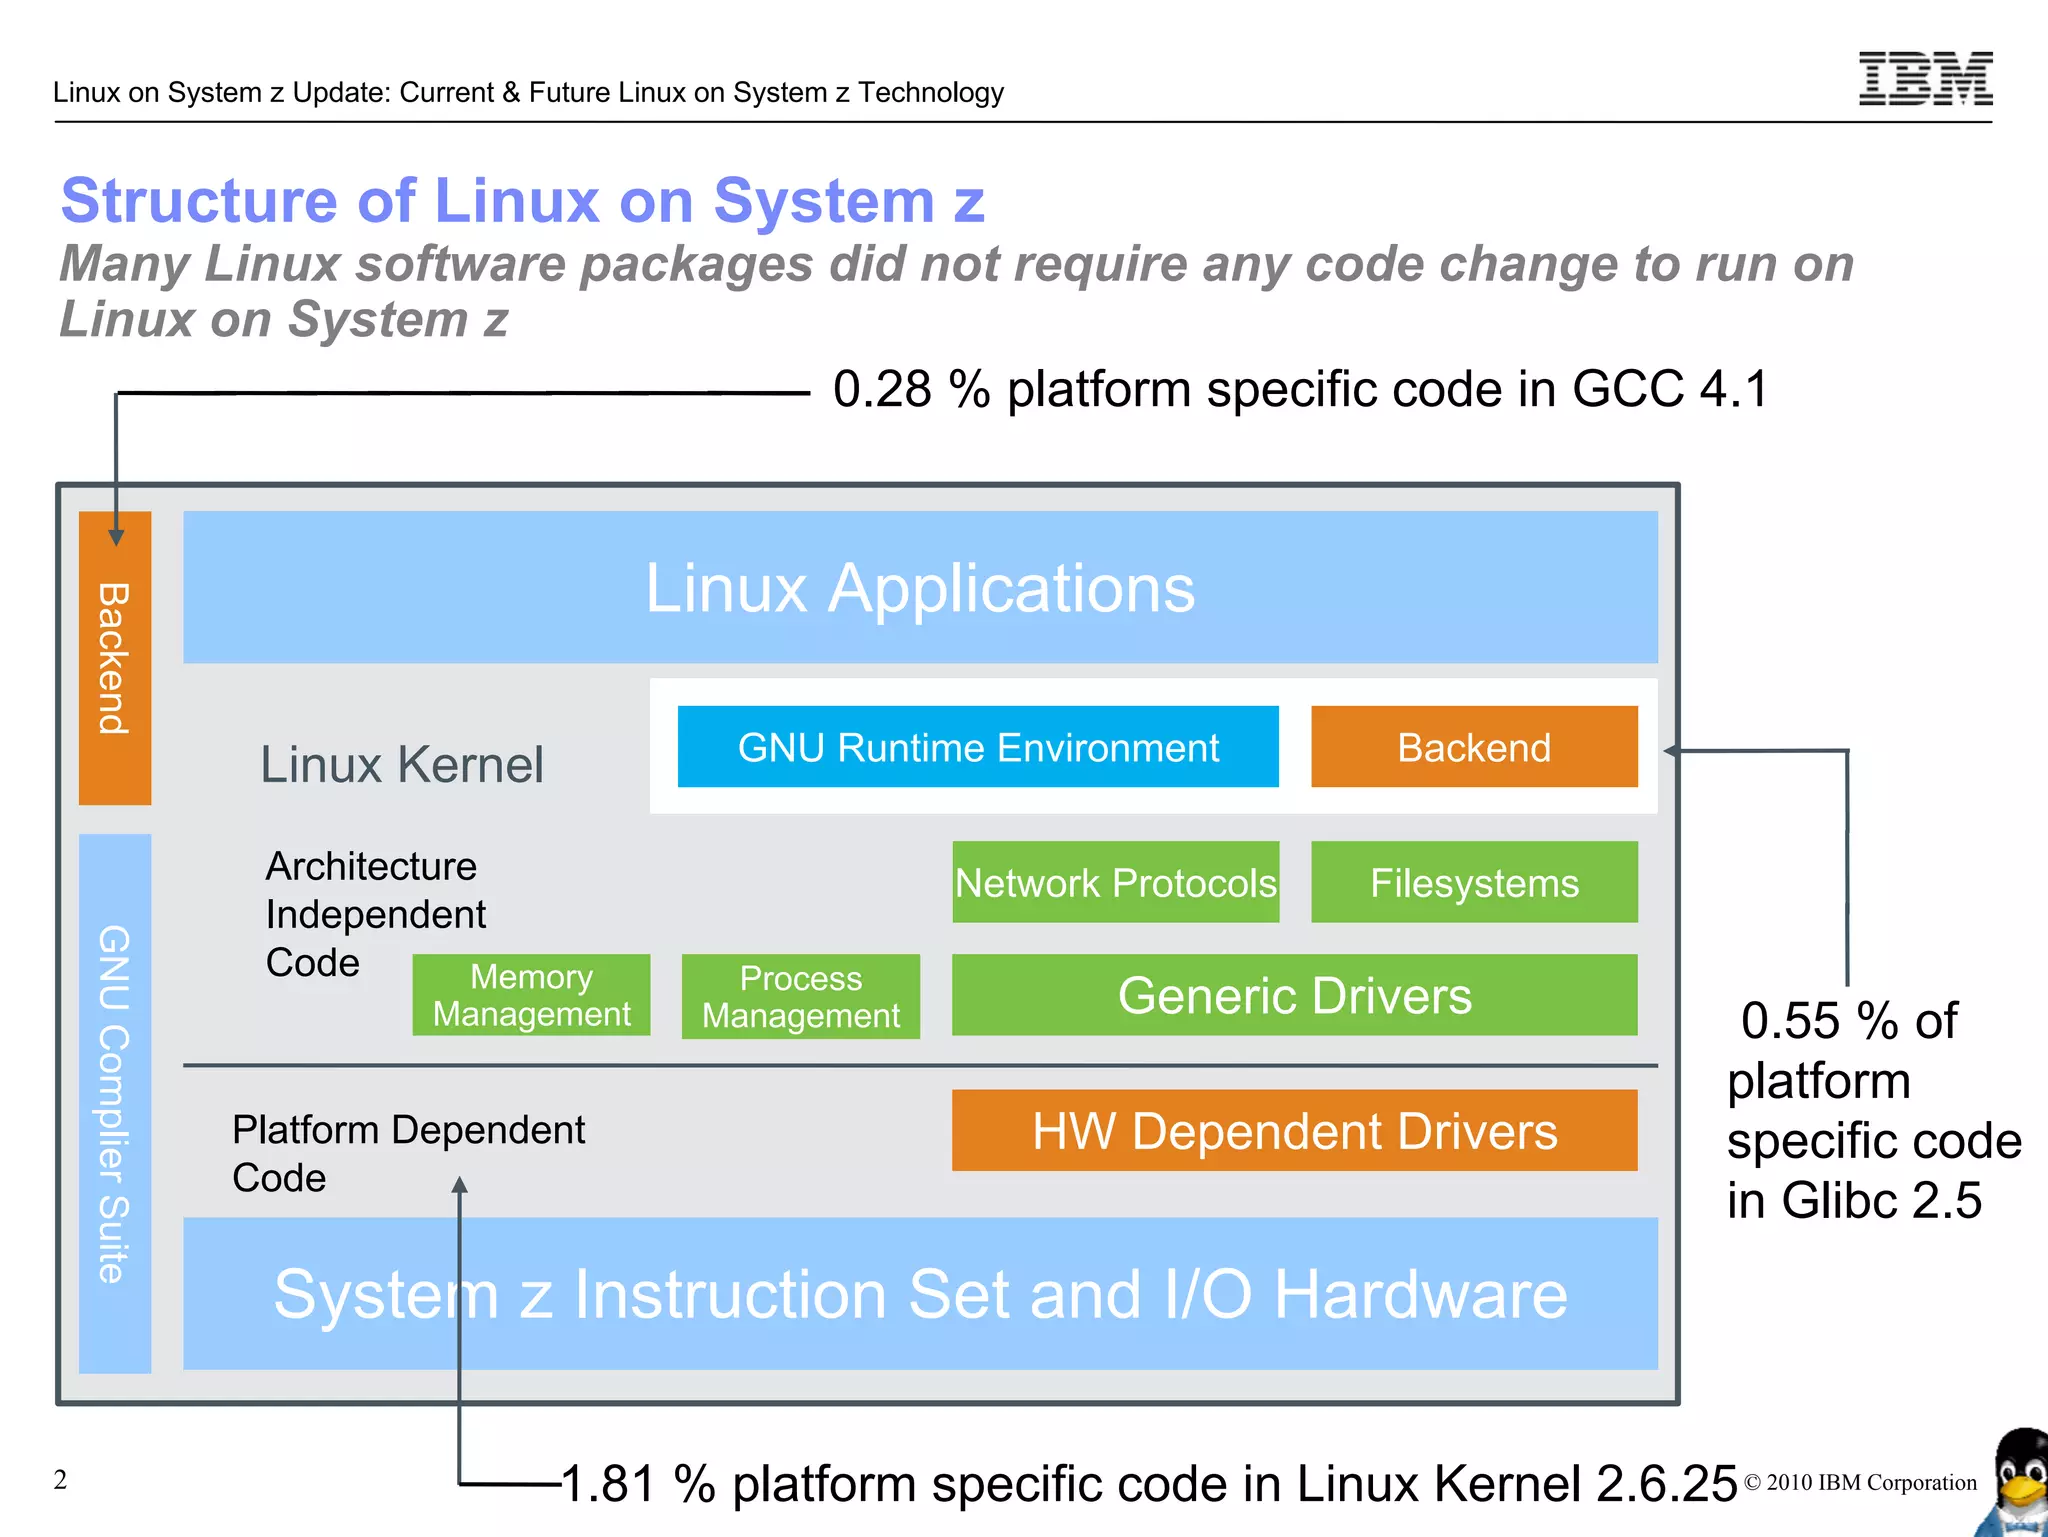Image resolution: width=2048 pixels, height=1537 pixels.
Task: Select the GCC 4.1 platform code annotation
Action: 1300,389
